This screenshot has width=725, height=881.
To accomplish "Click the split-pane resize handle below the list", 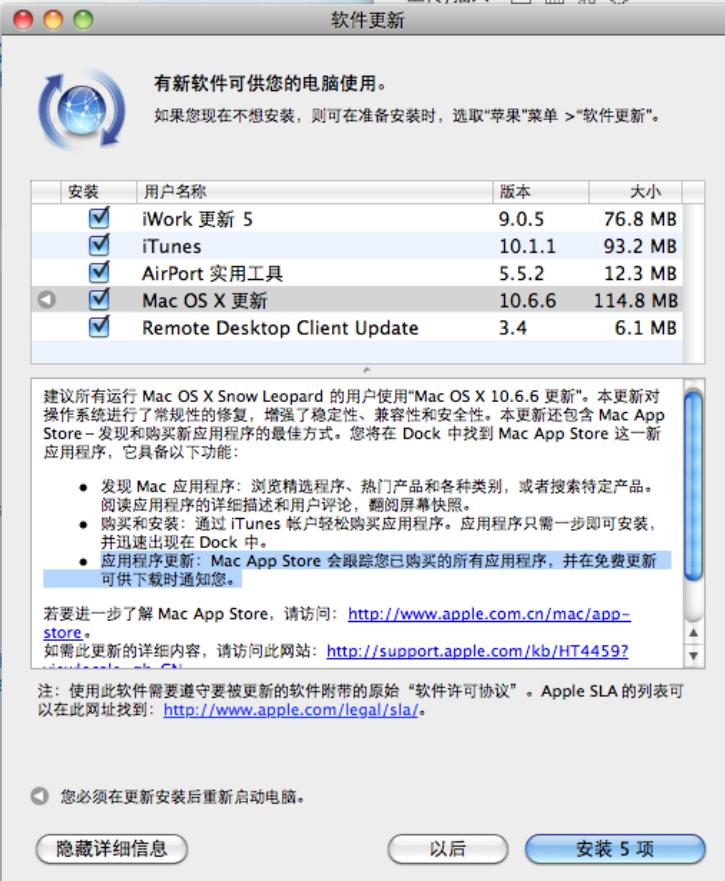I will pyautogui.click(x=367, y=370).
